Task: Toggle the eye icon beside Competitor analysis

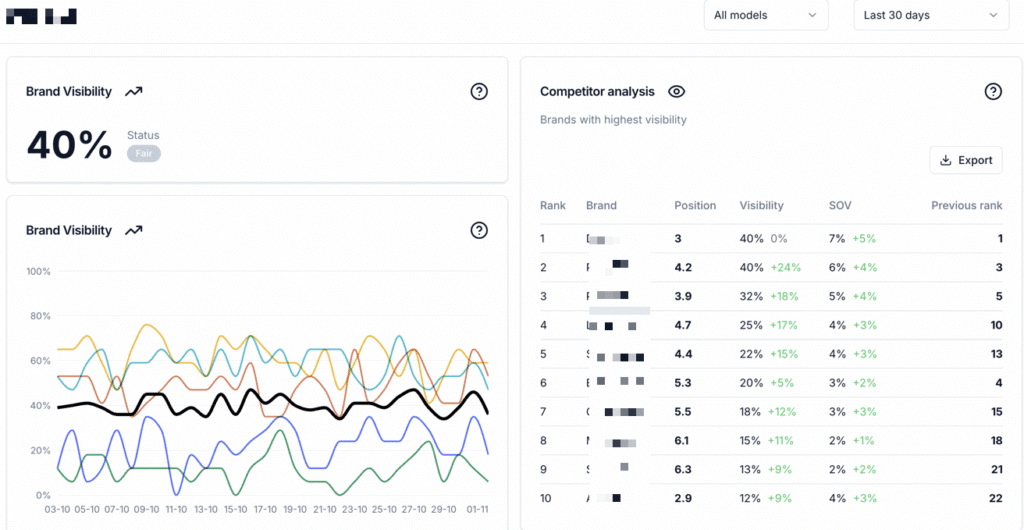Action: click(x=677, y=92)
